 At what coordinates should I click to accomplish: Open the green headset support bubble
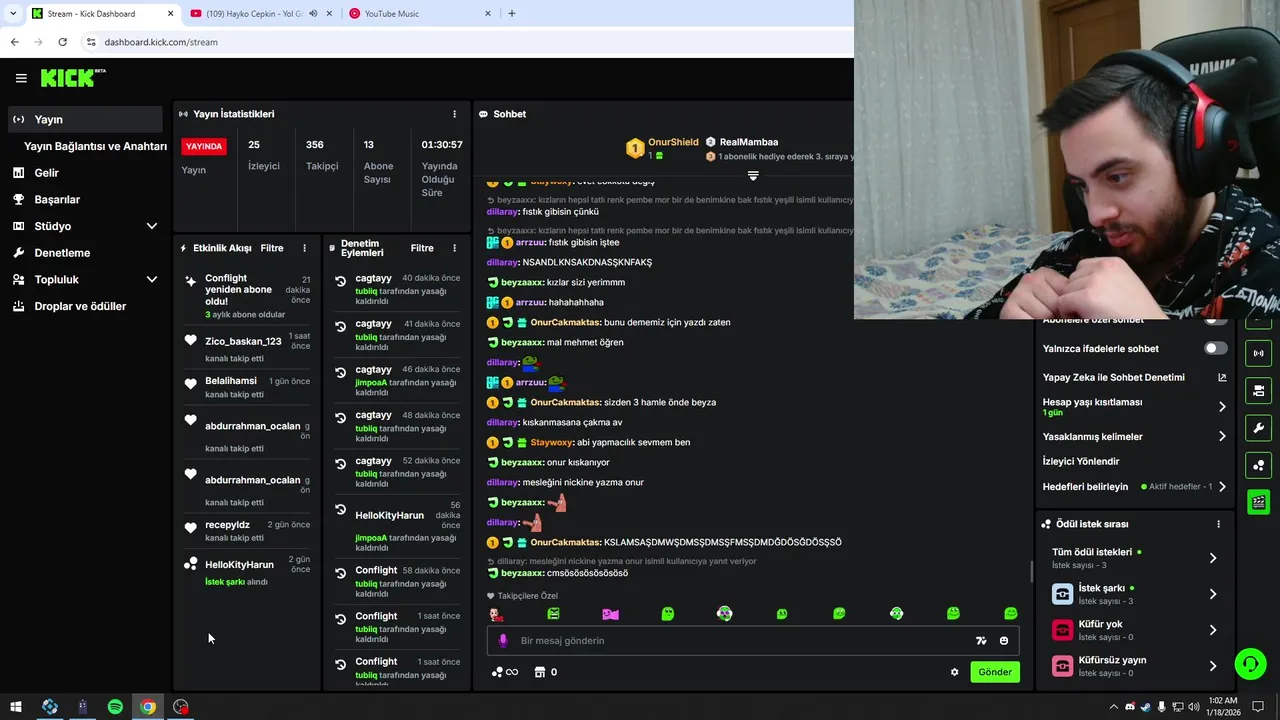[1249, 664]
